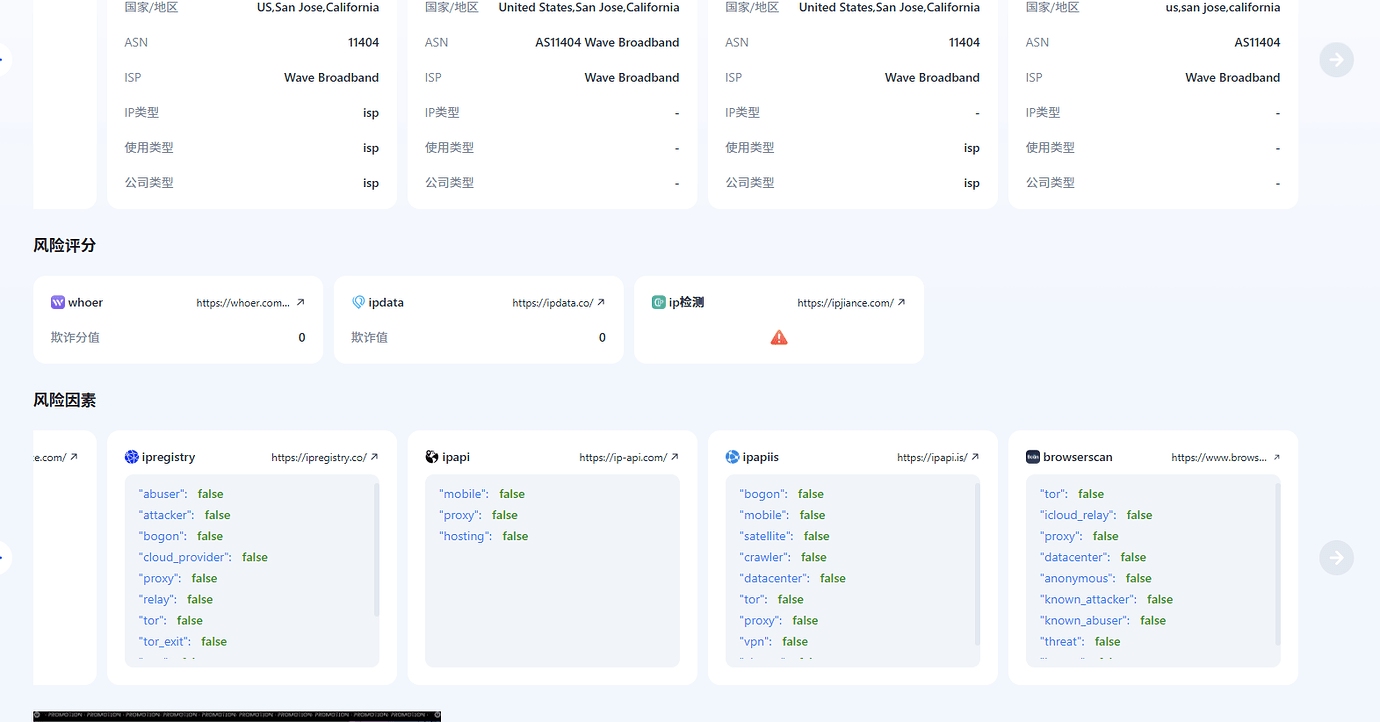Open the https://ipregistry.co/ link
The width and height of the screenshot is (1380, 722).
[325, 458]
